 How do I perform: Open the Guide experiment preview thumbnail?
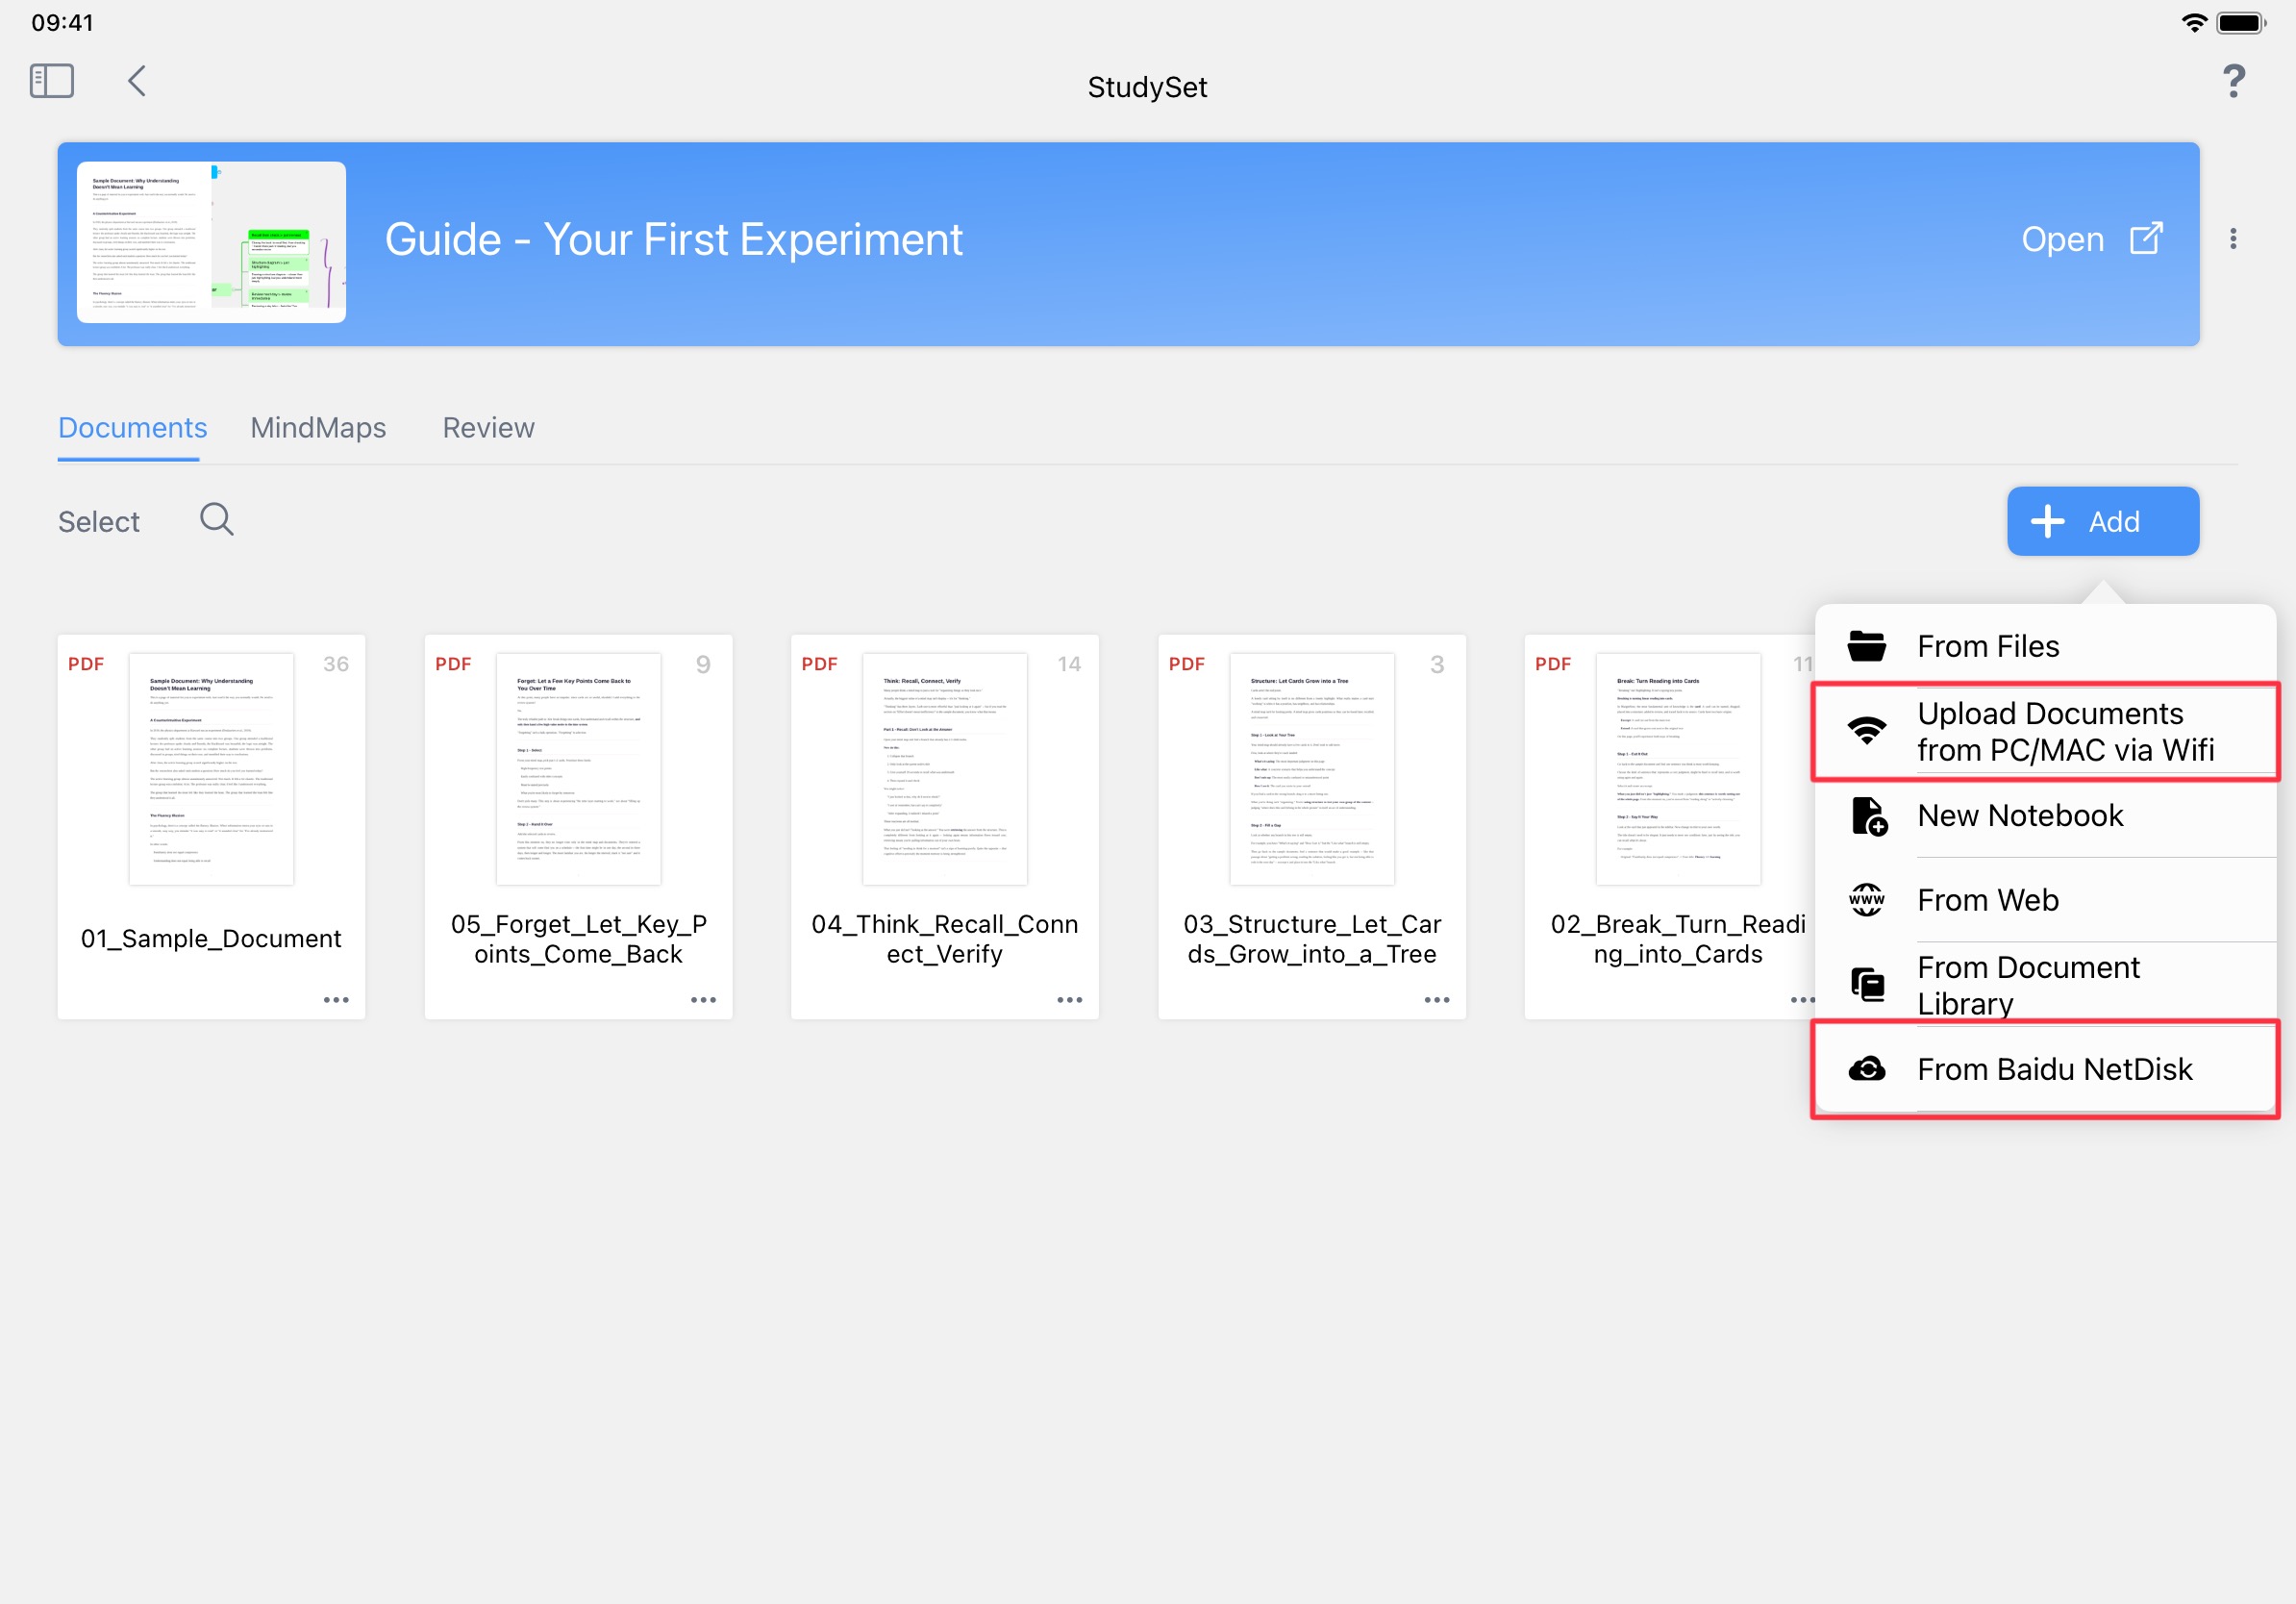pos(211,242)
